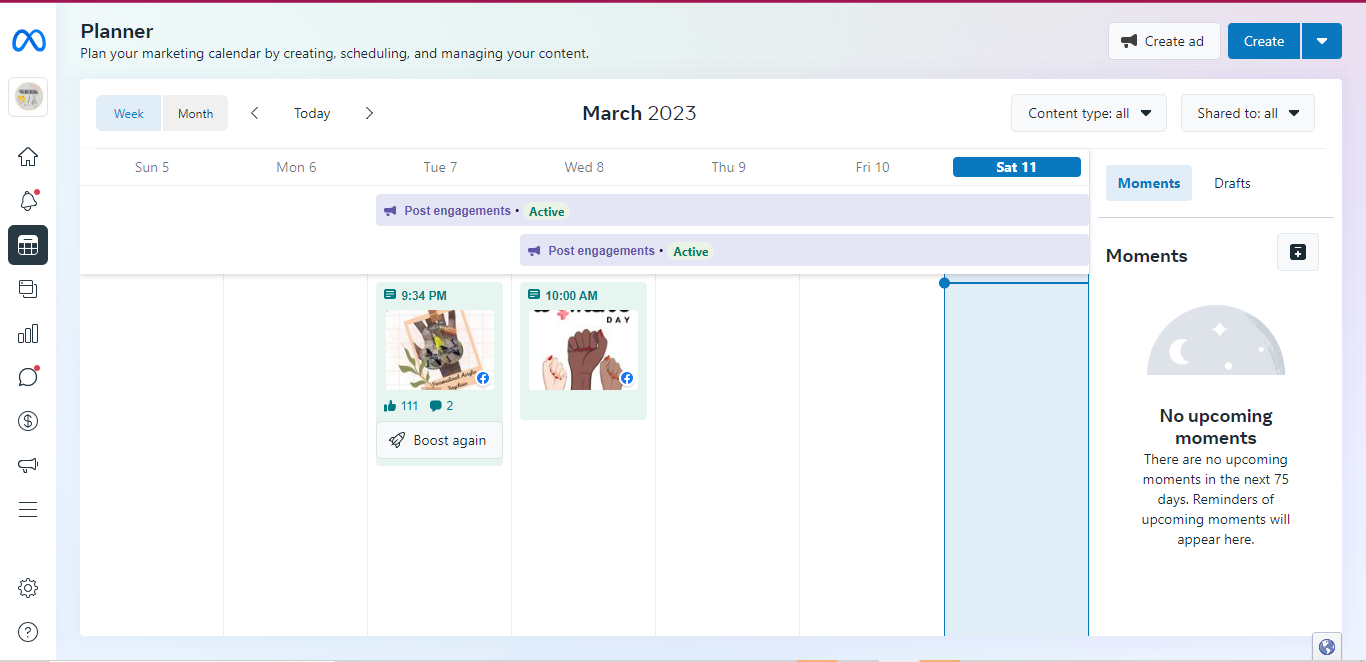Click the Boost again button

(x=439, y=440)
